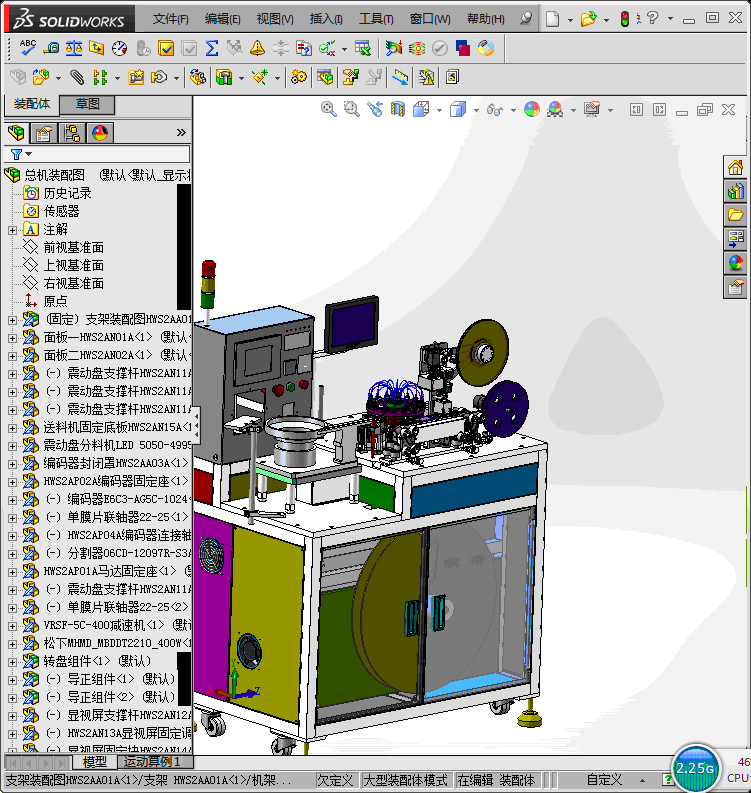
Task: Click Zoom to Area icon
Action: pyautogui.click(x=351, y=109)
